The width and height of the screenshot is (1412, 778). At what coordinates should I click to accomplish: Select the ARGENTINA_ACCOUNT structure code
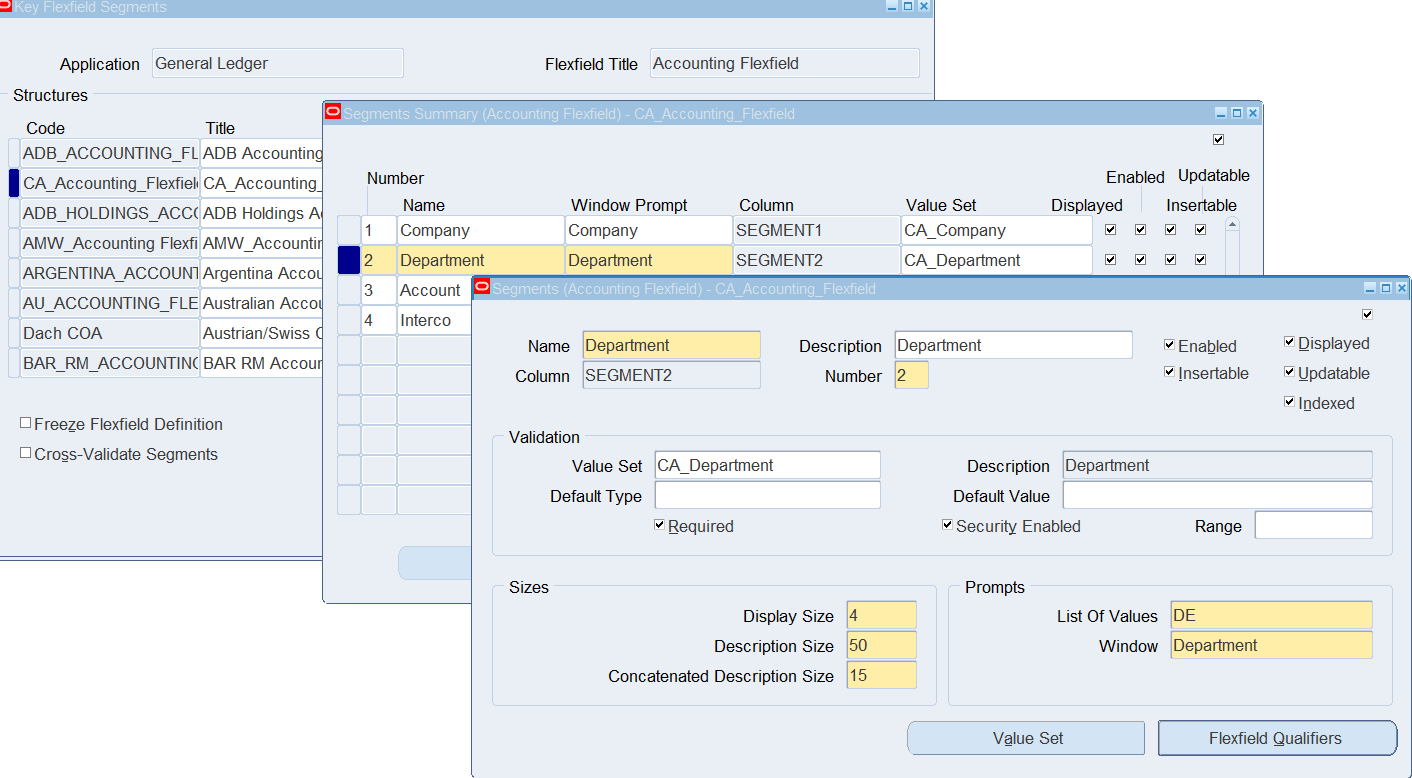(x=110, y=273)
